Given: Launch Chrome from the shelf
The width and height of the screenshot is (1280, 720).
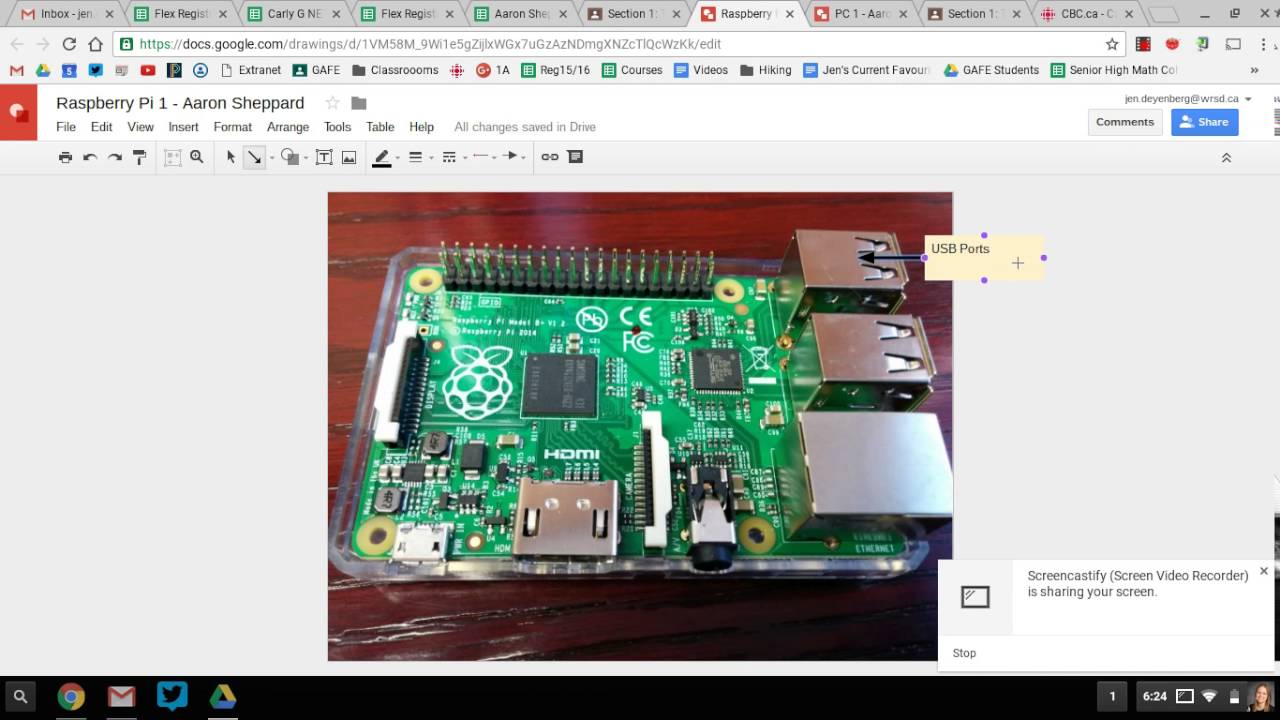Looking at the screenshot, I should click(x=71, y=696).
